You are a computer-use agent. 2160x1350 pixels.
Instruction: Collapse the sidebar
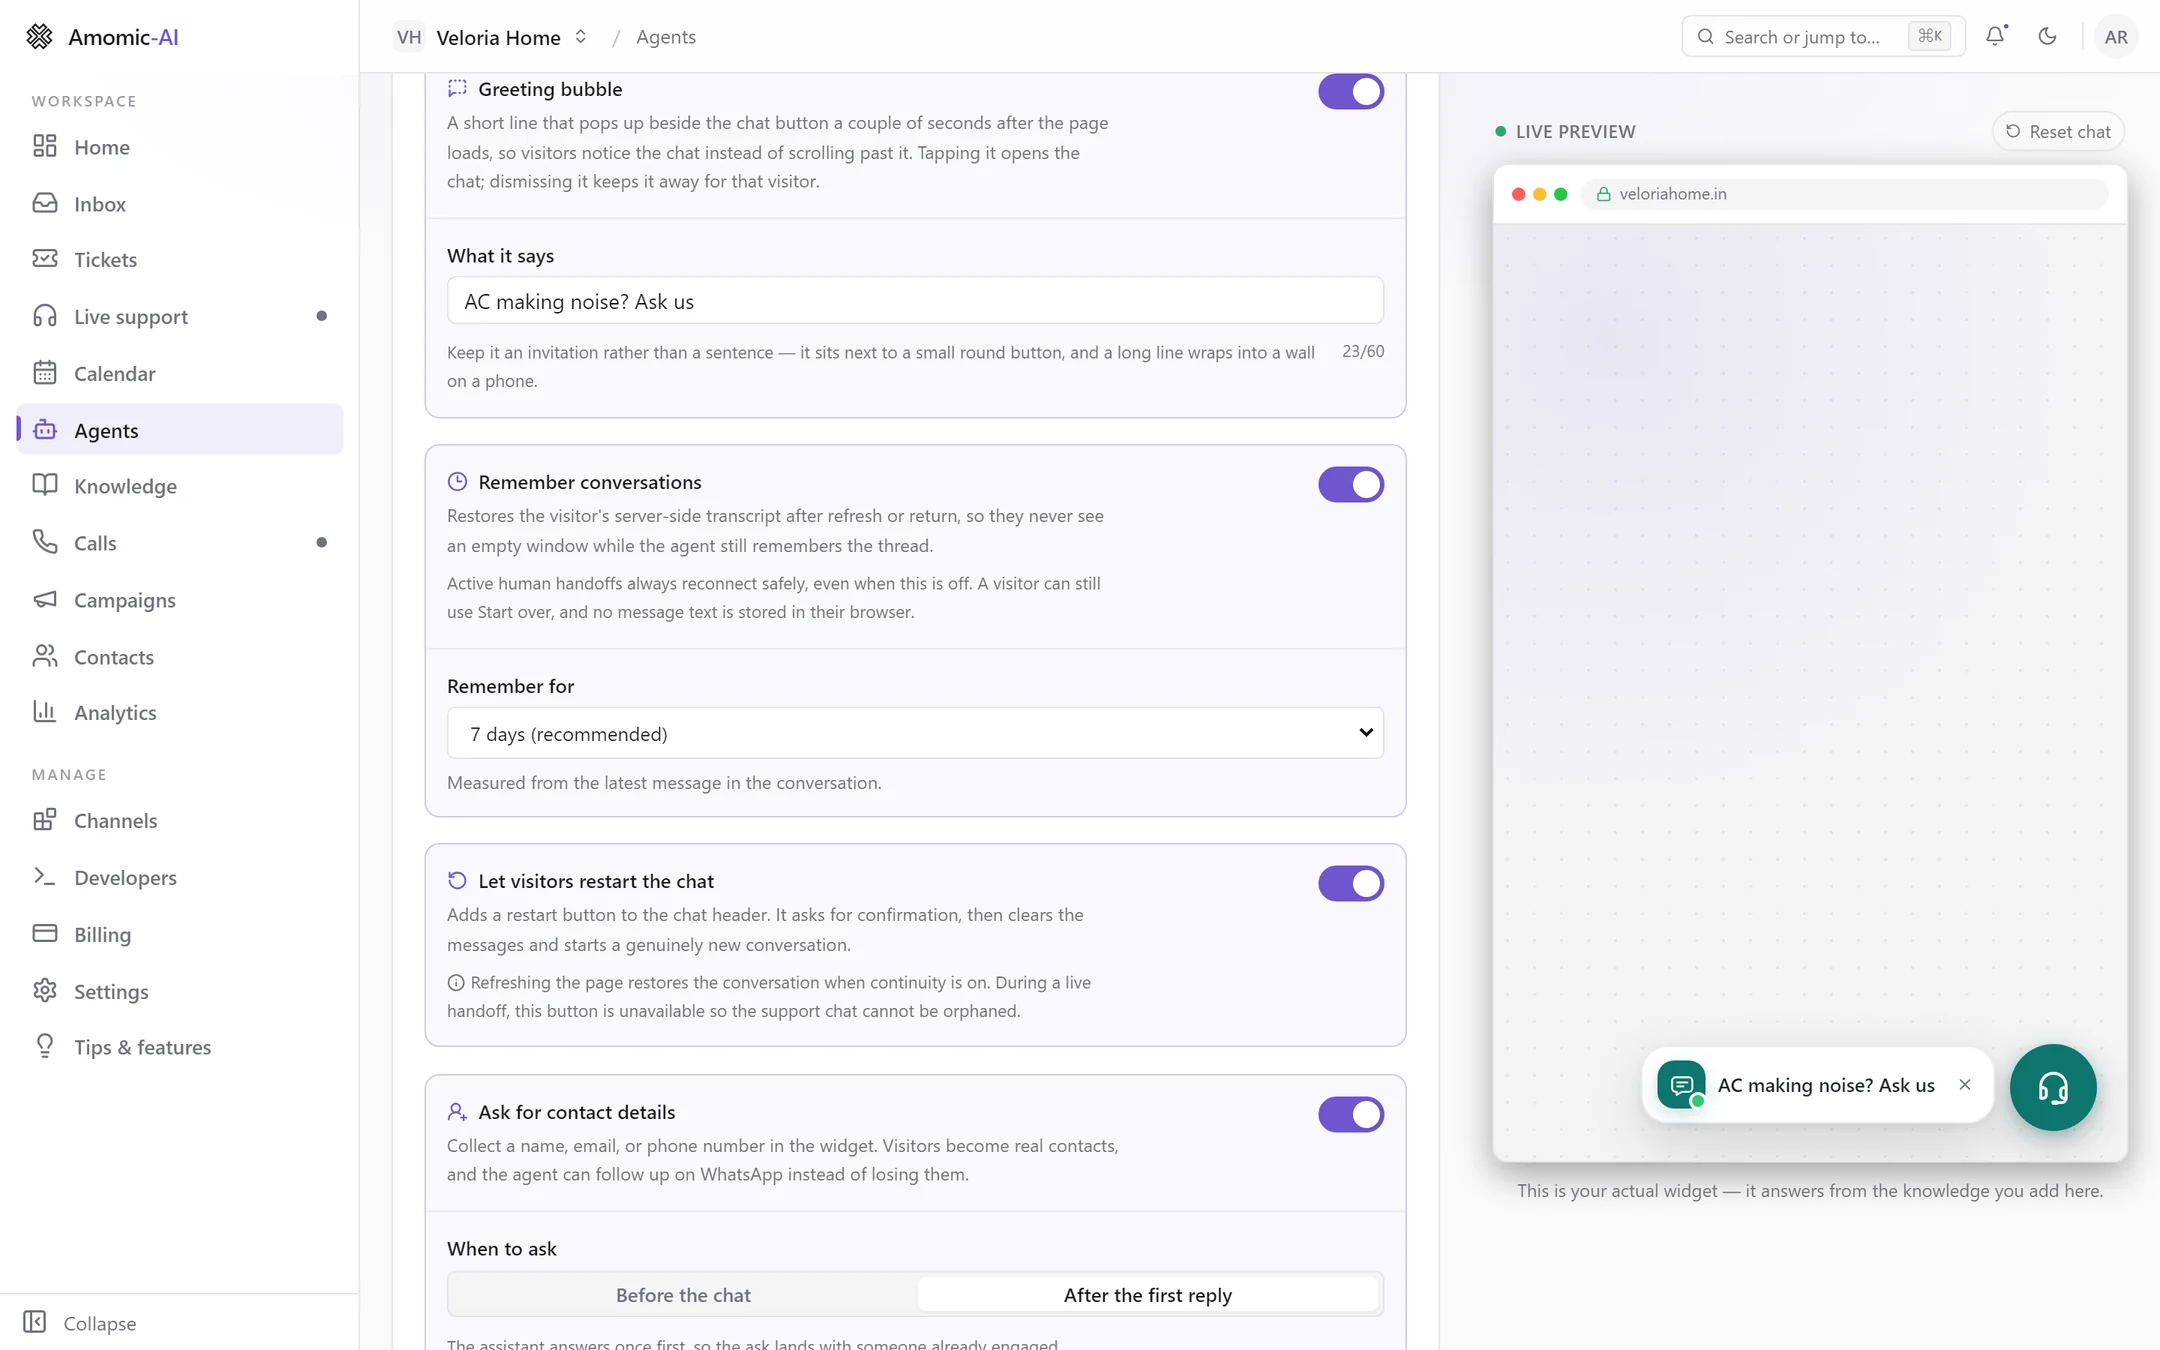click(x=80, y=1322)
